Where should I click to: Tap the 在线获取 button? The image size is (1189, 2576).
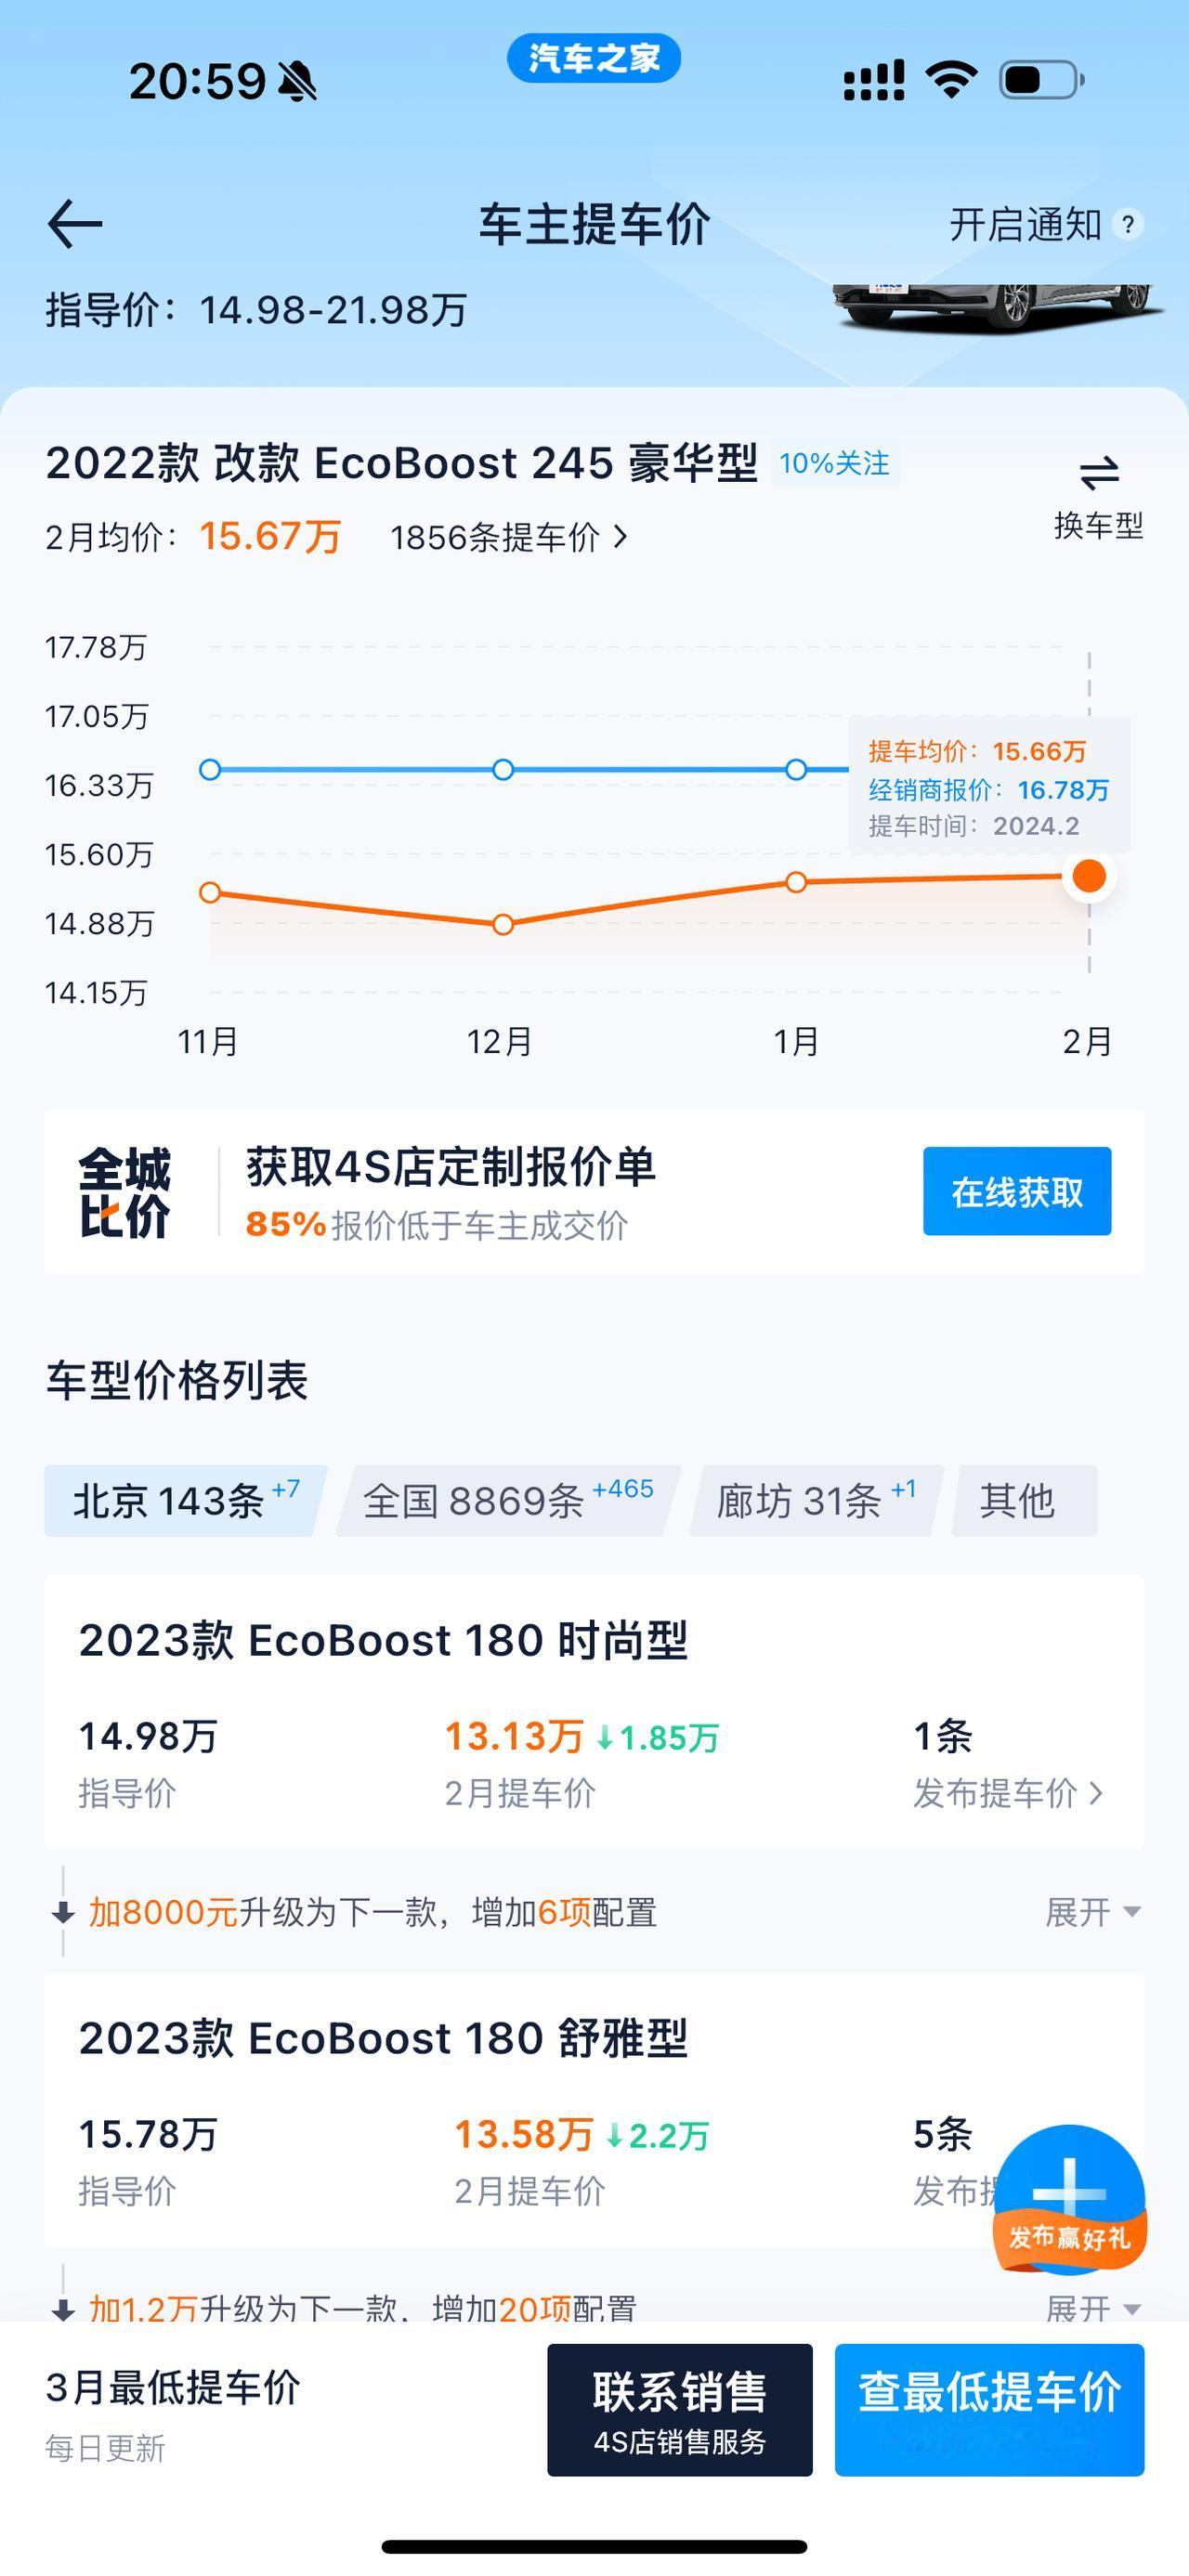(1017, 1191)
